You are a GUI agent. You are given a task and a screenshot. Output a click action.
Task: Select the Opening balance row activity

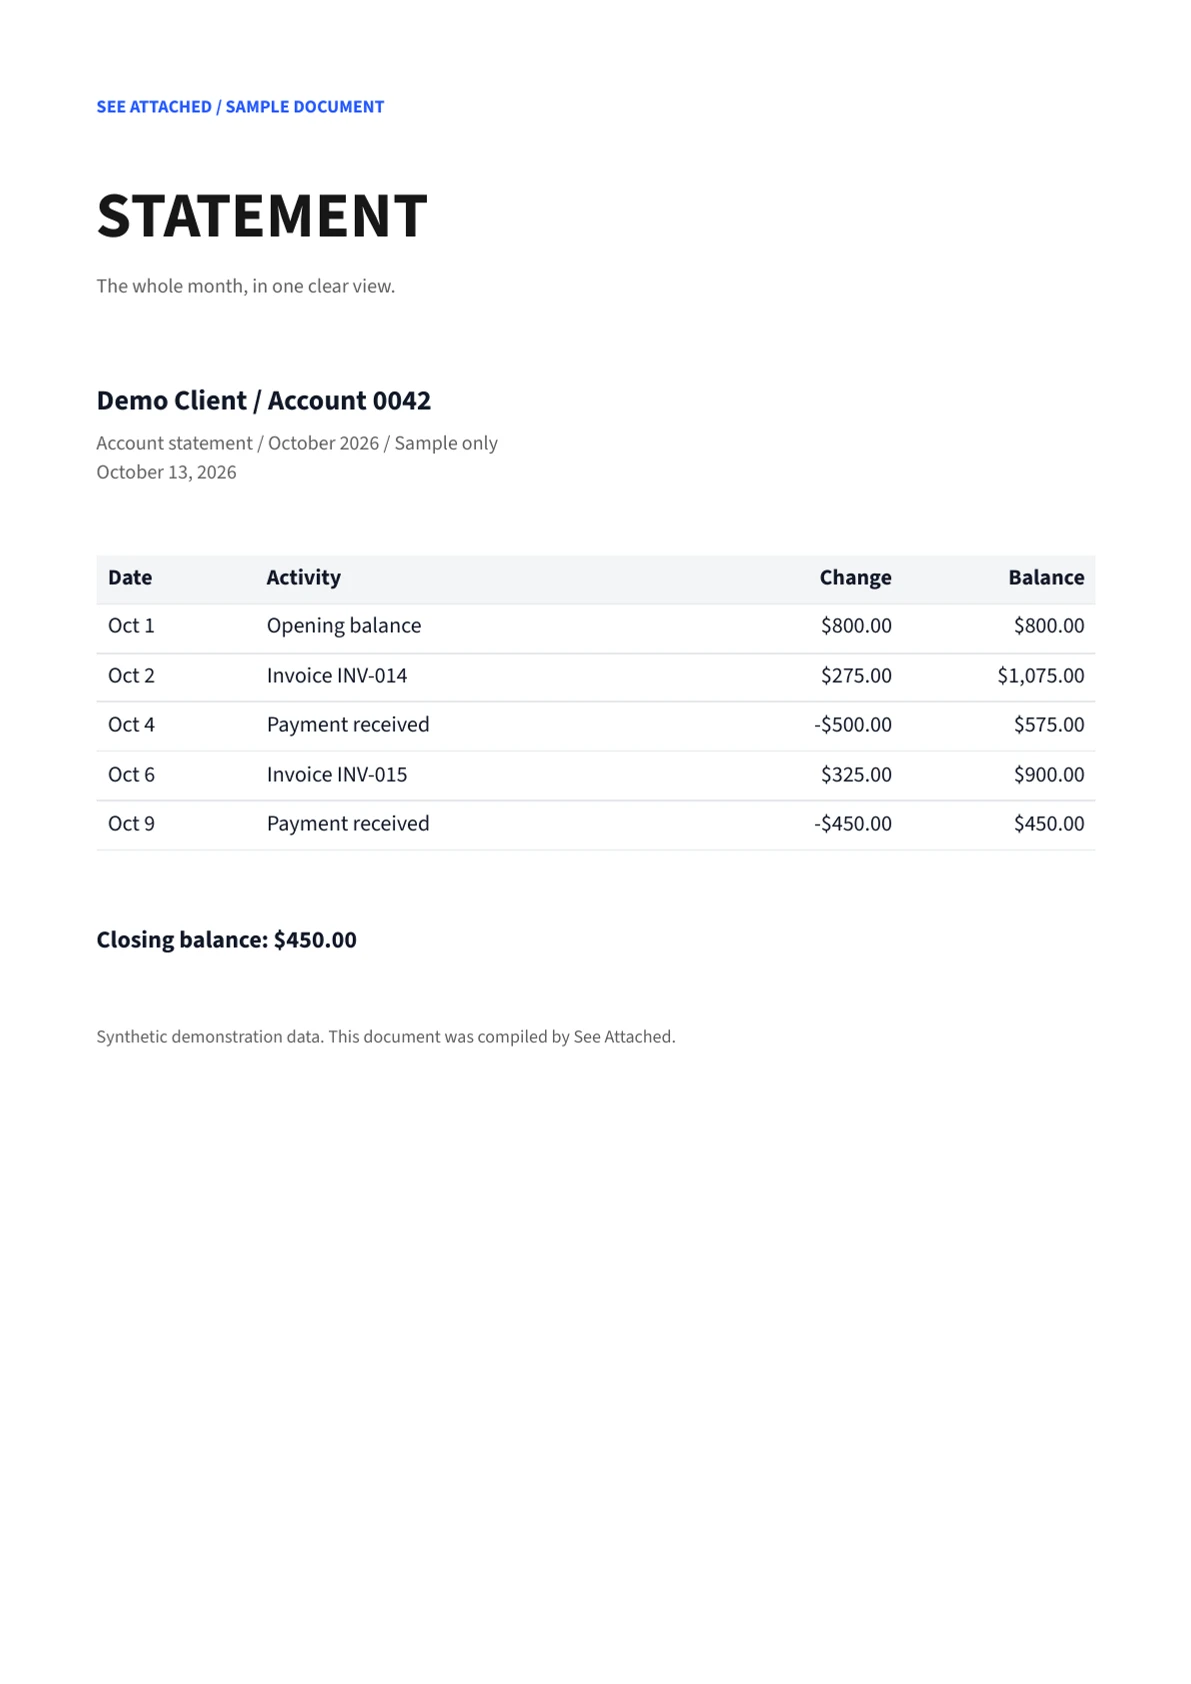pos(344,626)
